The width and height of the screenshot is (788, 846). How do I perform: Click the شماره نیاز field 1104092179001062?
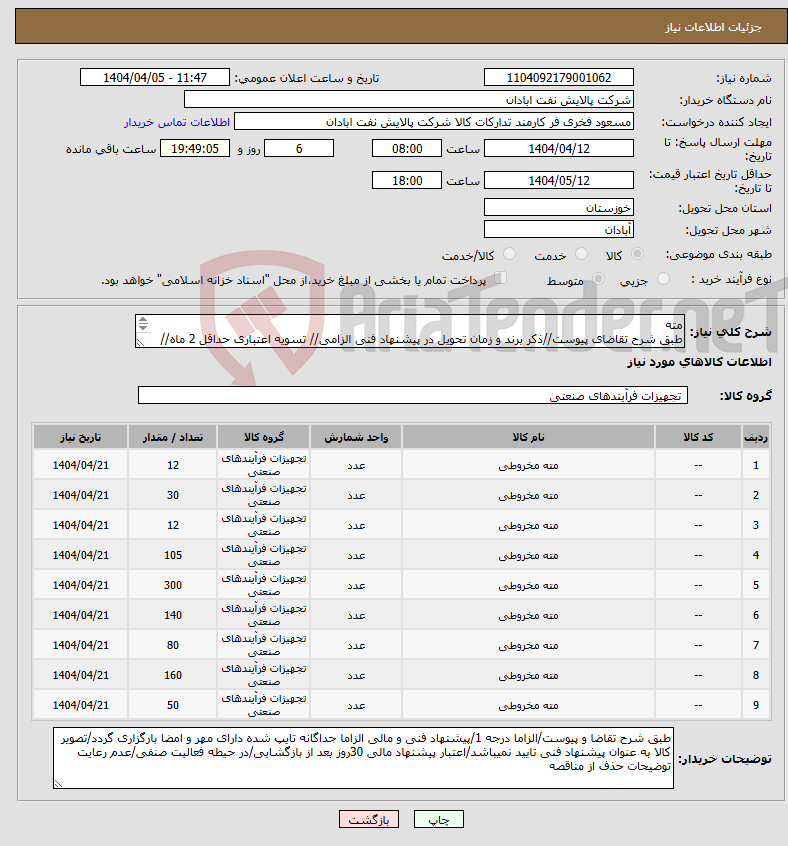coord(559,78)
